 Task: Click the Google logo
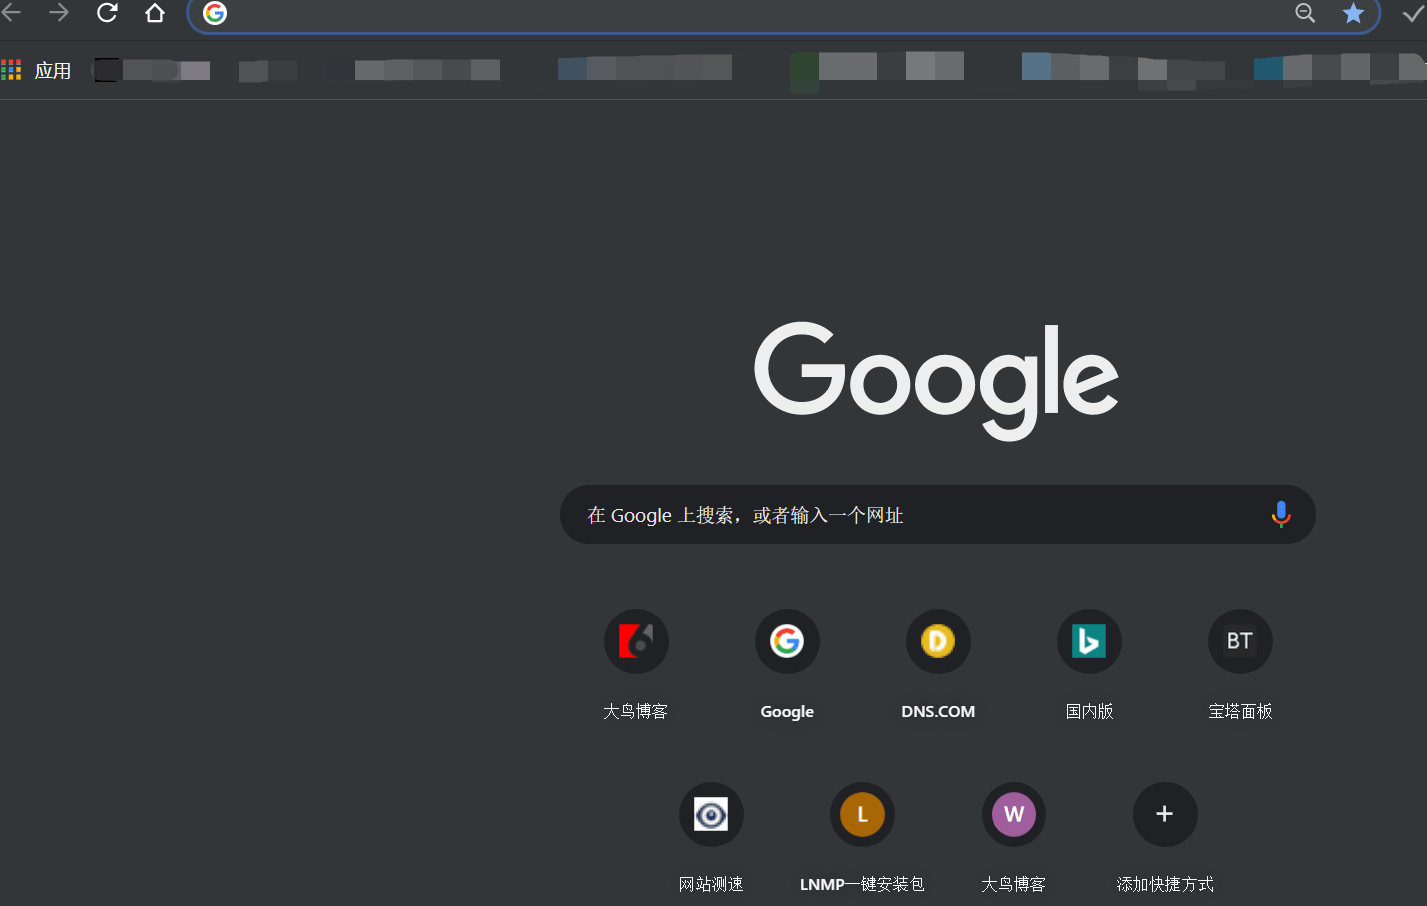pyautogui.click(x=937, y=380)
